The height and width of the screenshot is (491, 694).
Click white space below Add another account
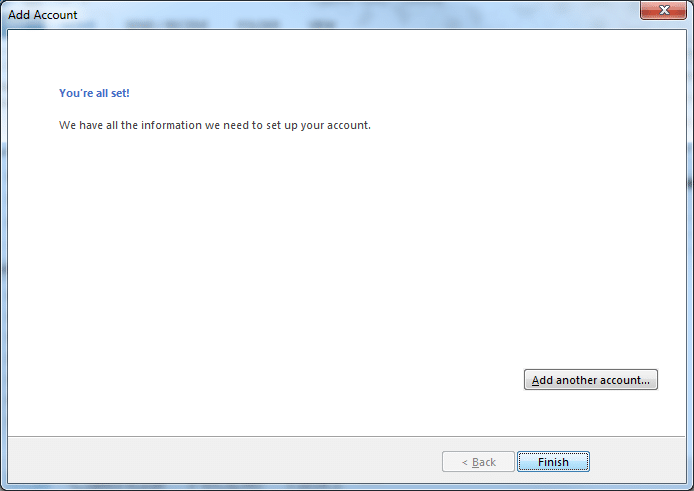pyautogui.click(x=591, y=414)
